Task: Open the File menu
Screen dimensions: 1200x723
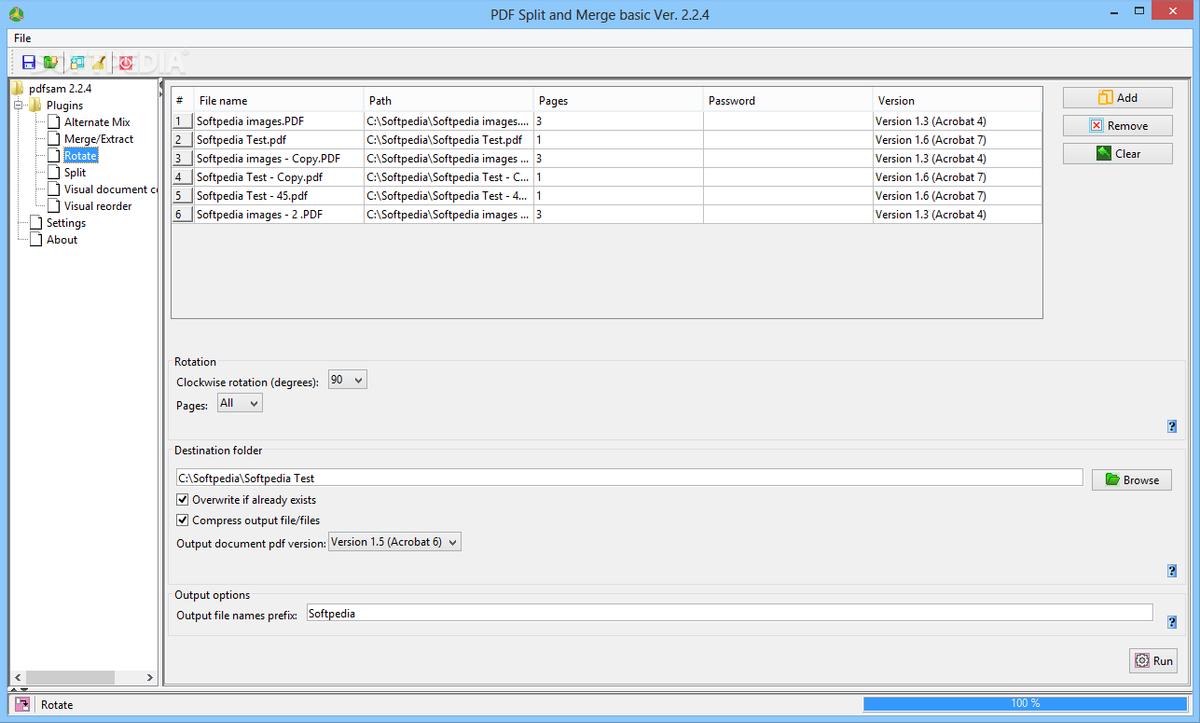Action: click(x=22, y=38)
